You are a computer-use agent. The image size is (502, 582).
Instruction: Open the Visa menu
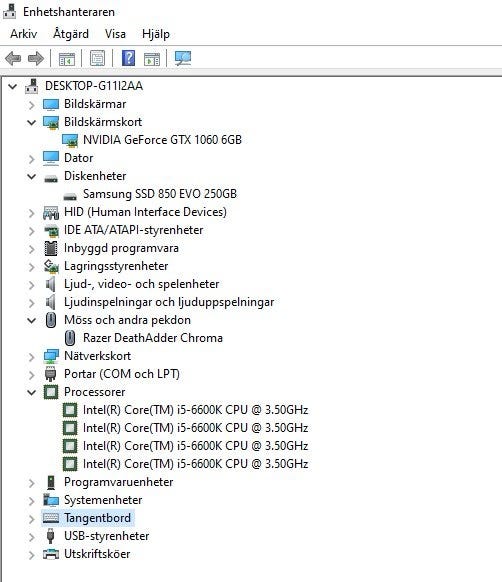115,34
